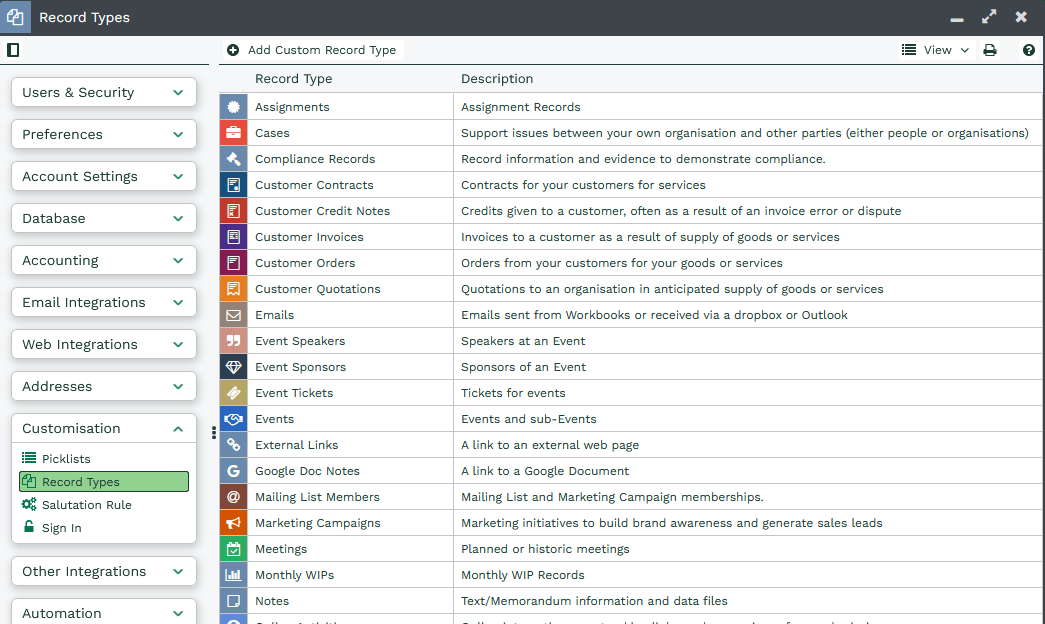Open the Emails record type

pyautogui.click(x=274, y=315)
